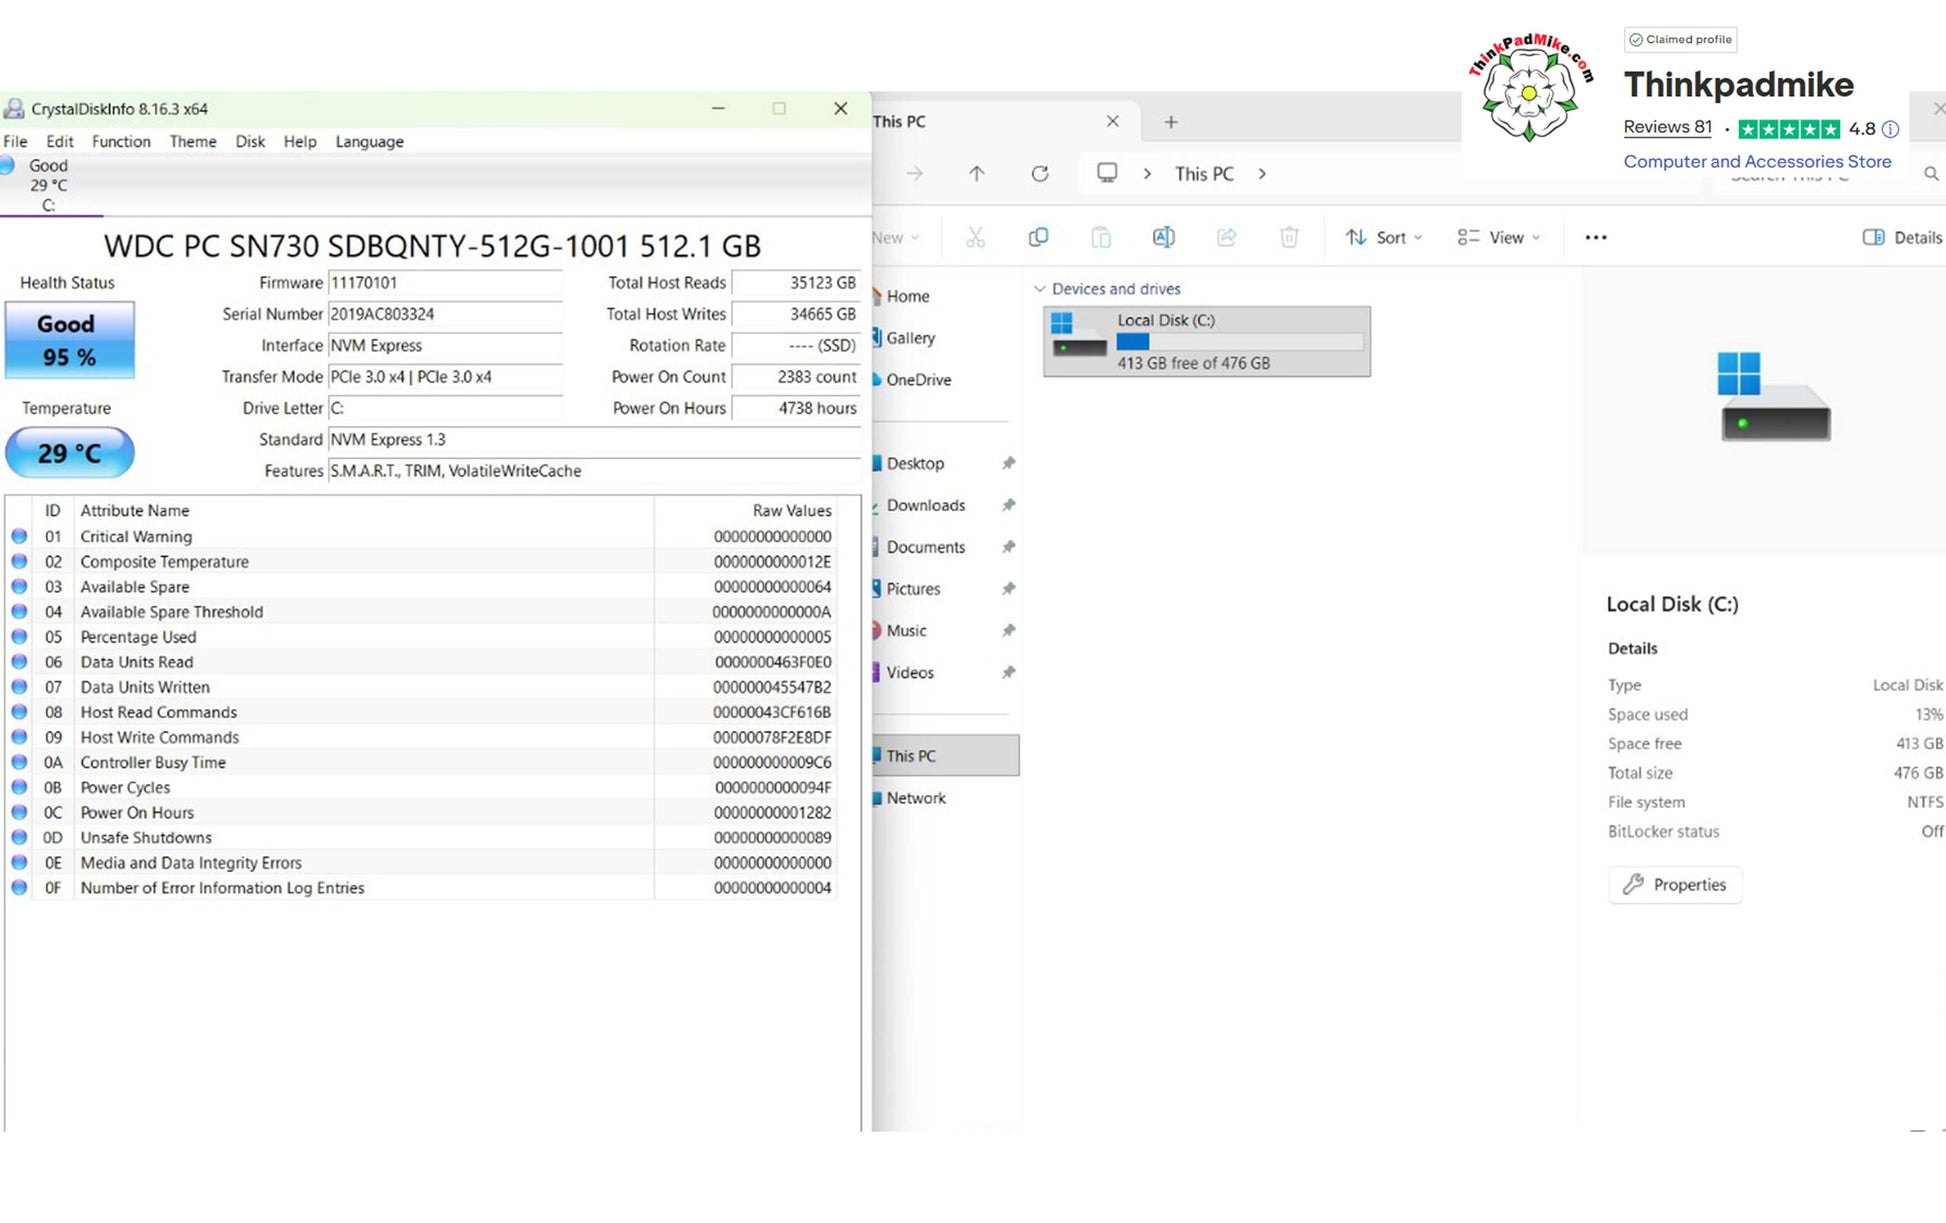
Task: Click the Good 95 % health status button
Action: [69, 340]
